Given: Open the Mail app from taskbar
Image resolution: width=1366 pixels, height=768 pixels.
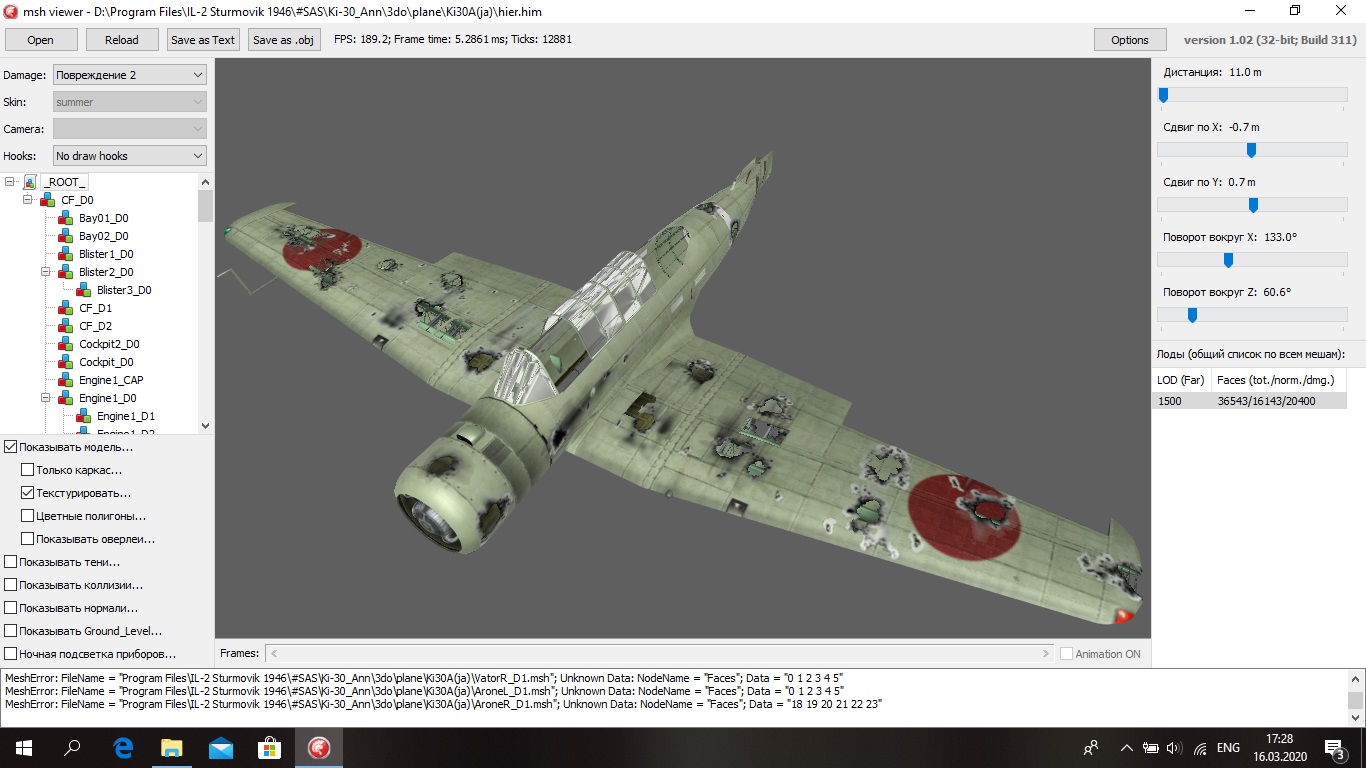Looking at the screenshot, I should (221, 747).
